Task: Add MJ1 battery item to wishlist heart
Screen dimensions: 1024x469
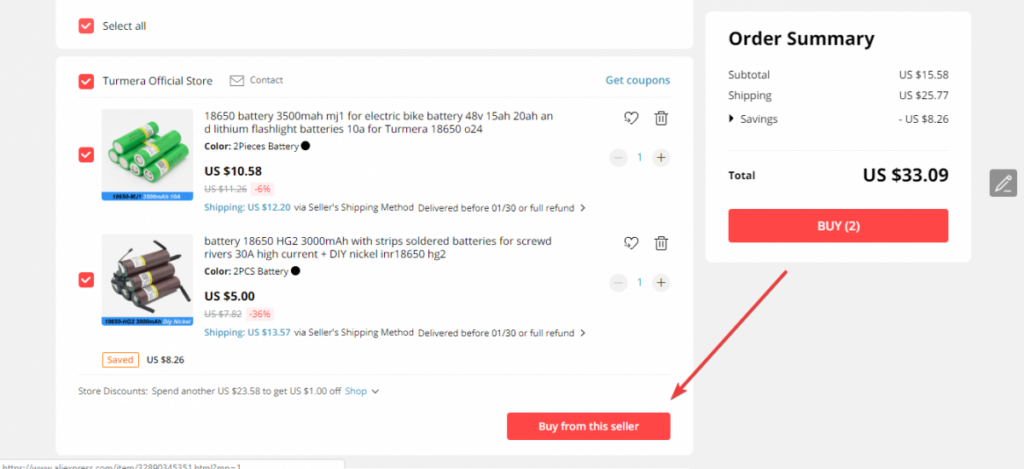Action: tap(631, 118)
